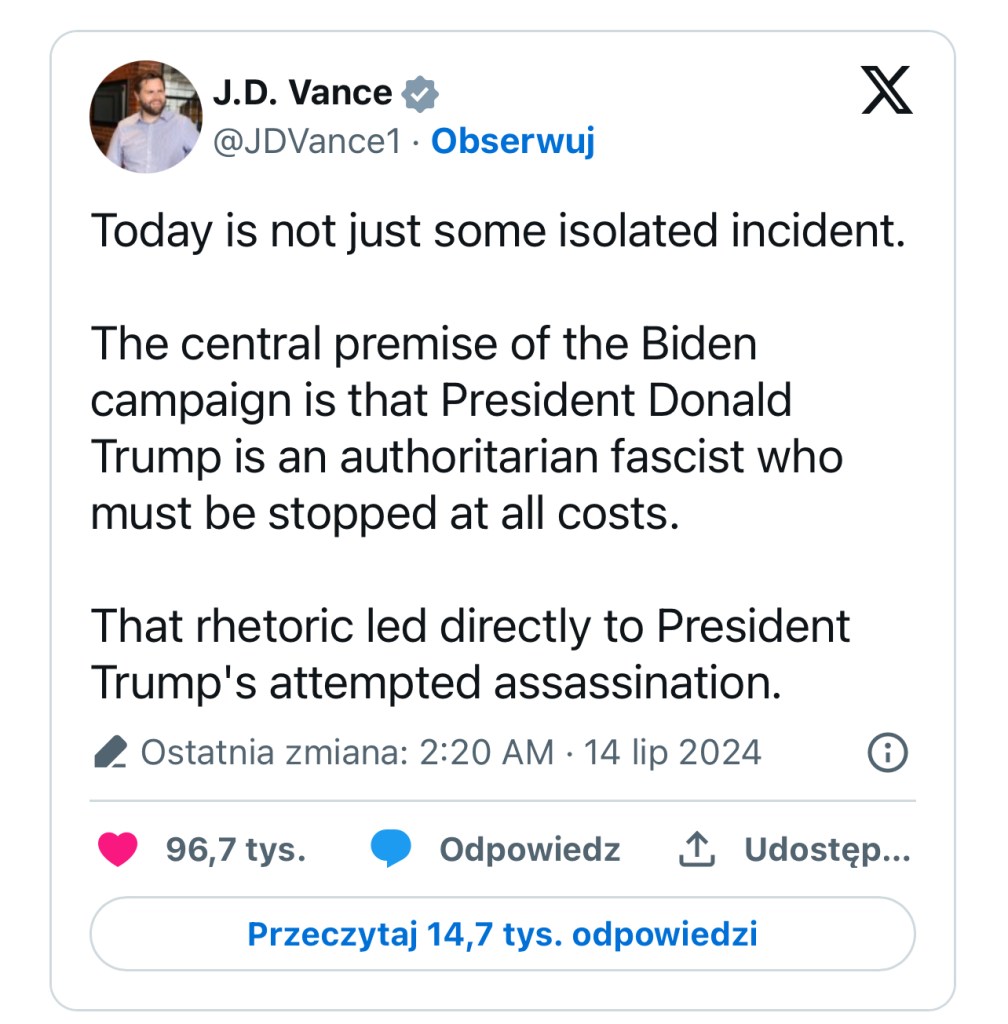Click the share upload arrow icon

tap(696, 850)
